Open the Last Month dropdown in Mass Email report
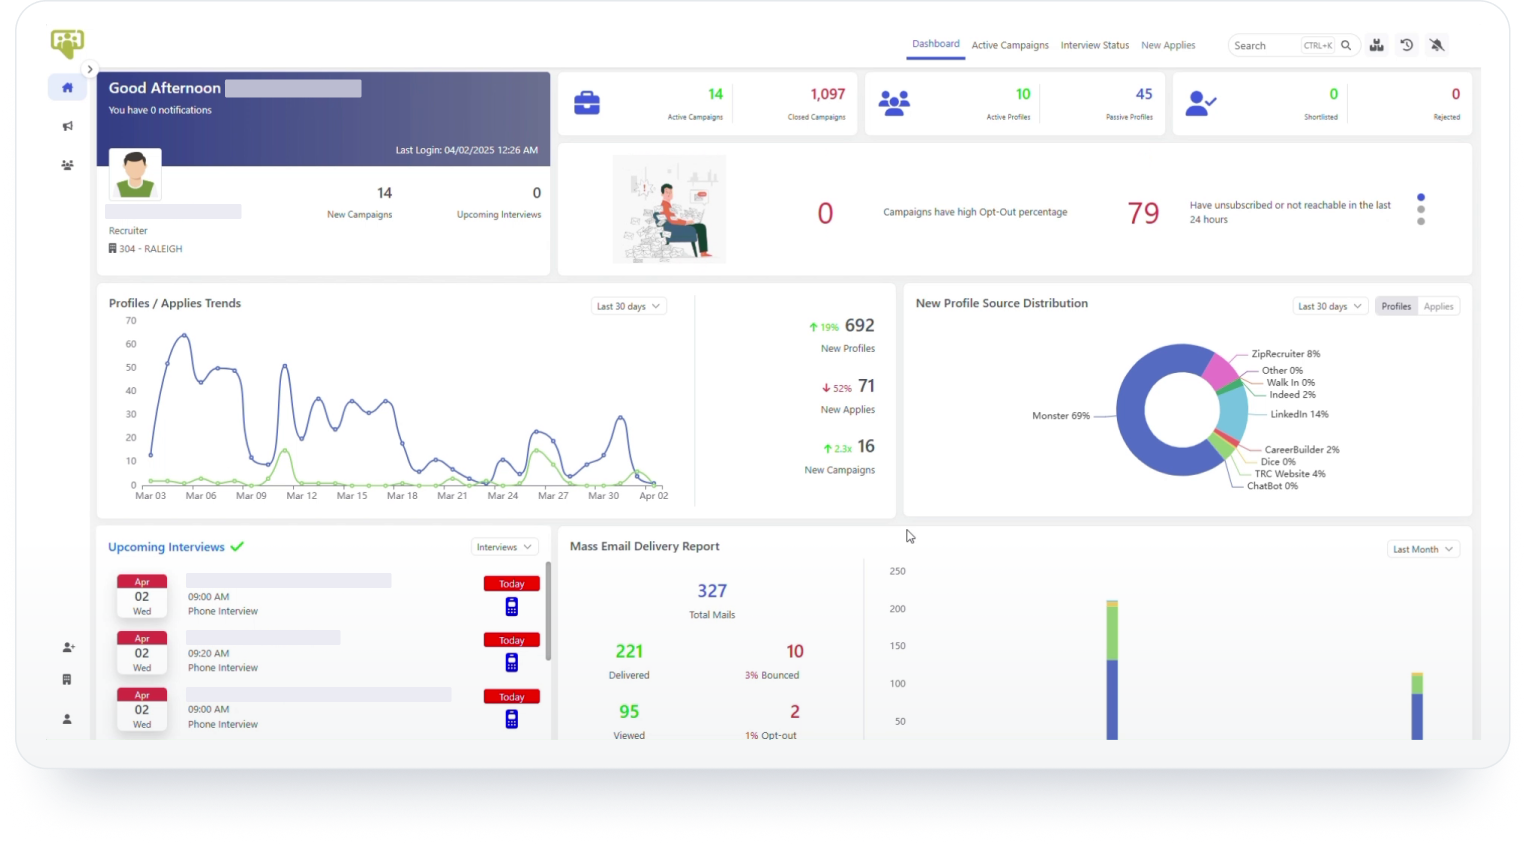Image resolution: width=1526 pixels, height=845 pixels. coord(1422,549)
